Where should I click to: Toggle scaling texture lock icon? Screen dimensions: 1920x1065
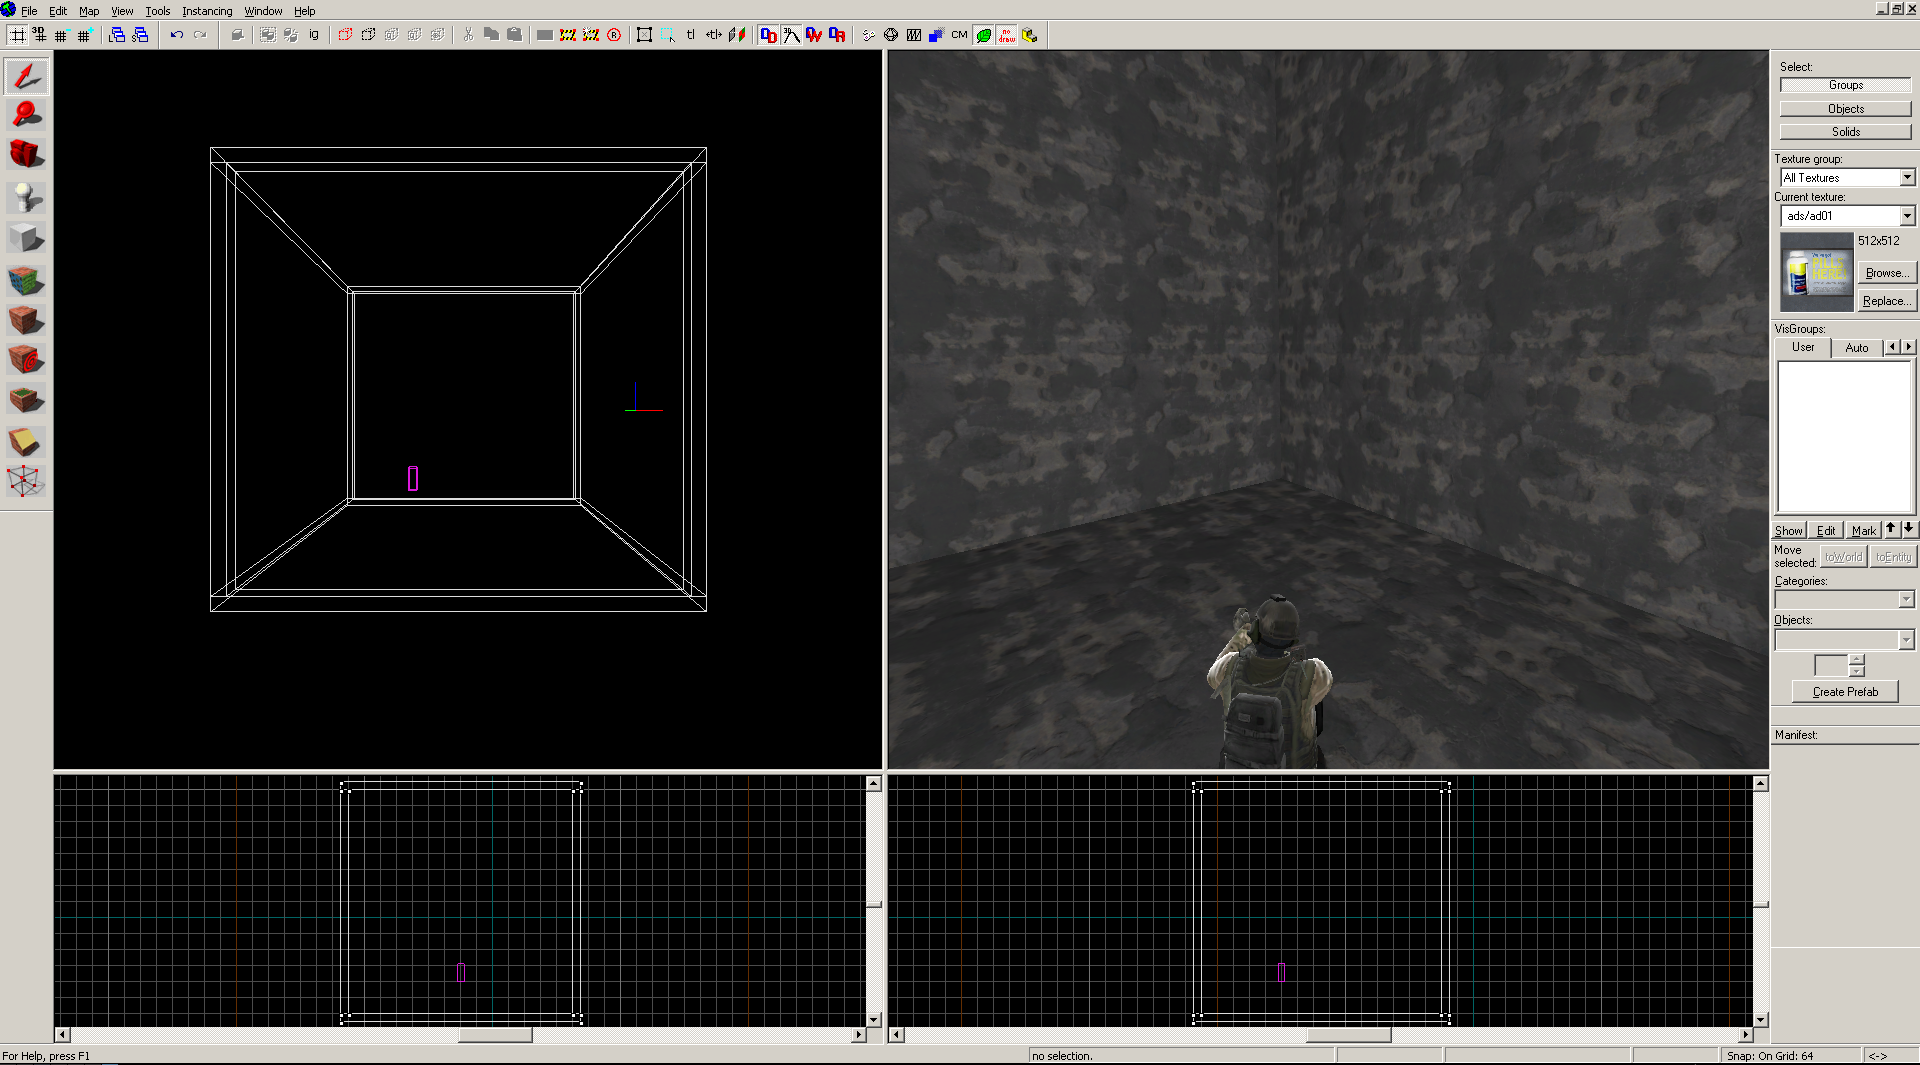(713, 35)
